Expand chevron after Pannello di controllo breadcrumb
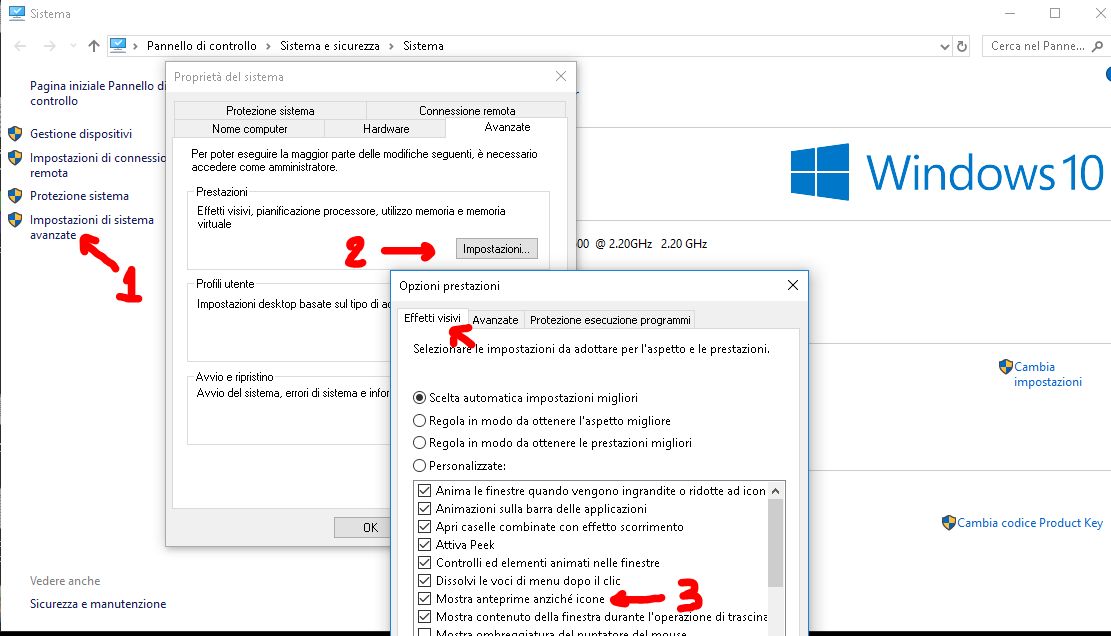This screenshot has height=636, width=1111. coord(269,46)
